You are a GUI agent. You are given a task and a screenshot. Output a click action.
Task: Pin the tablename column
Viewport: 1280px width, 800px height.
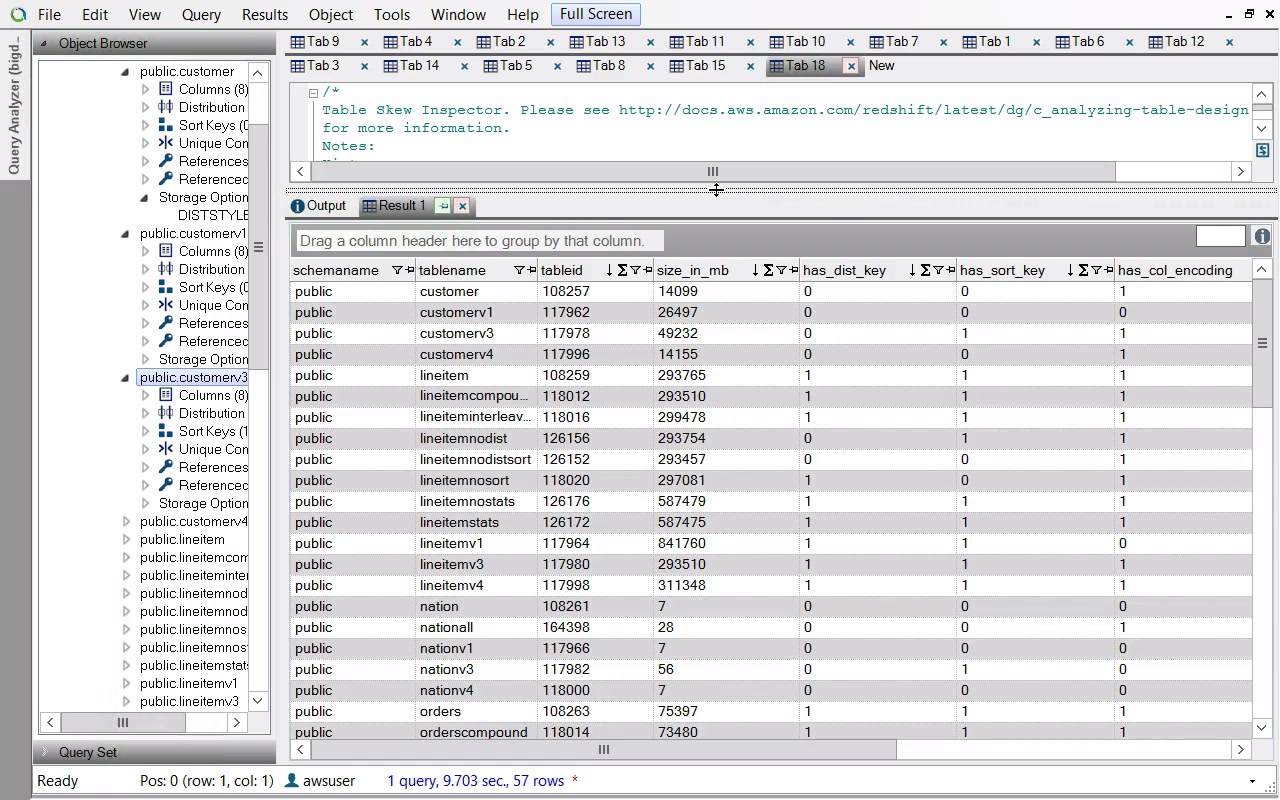(531, 270)
